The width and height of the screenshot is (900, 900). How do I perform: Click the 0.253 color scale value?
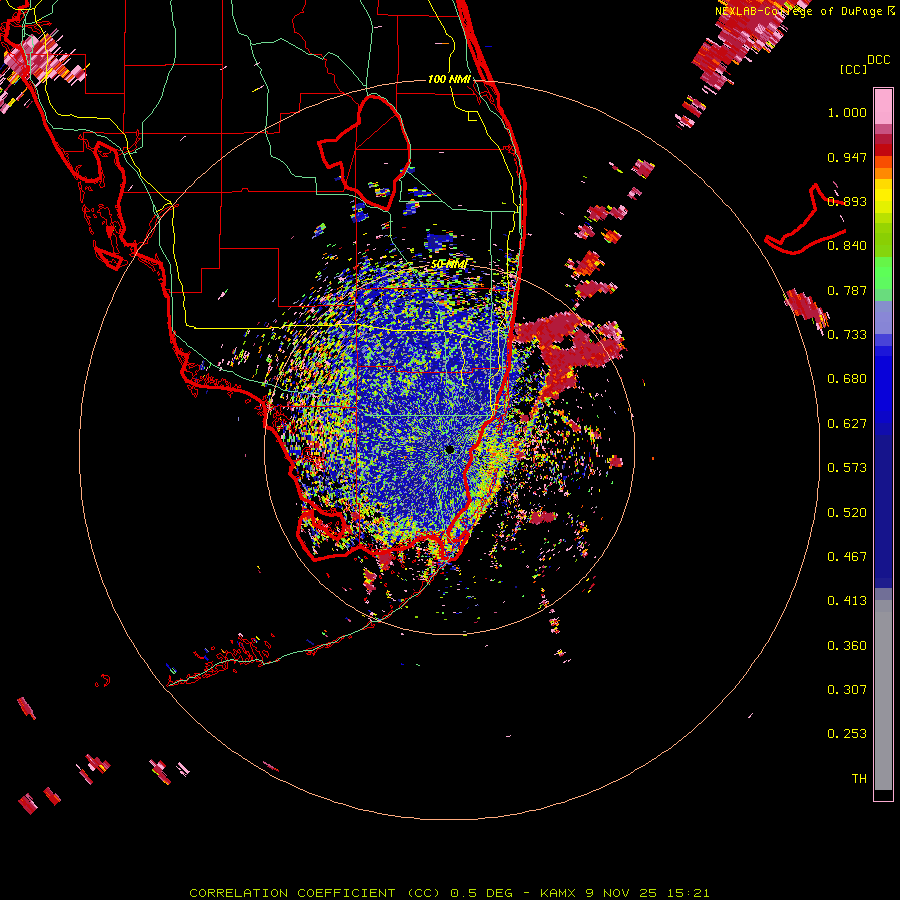(847, 734)
